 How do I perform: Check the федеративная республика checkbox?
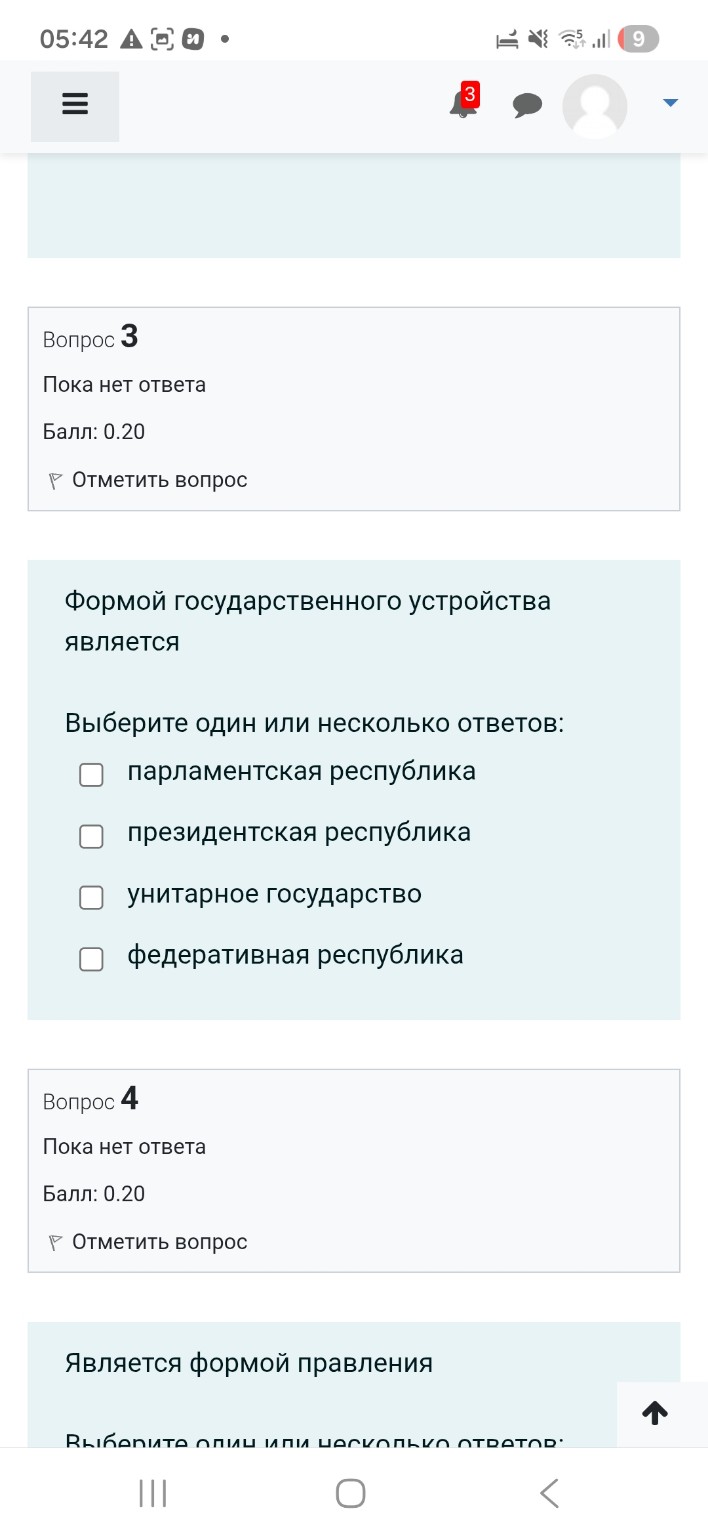[91, 958]
